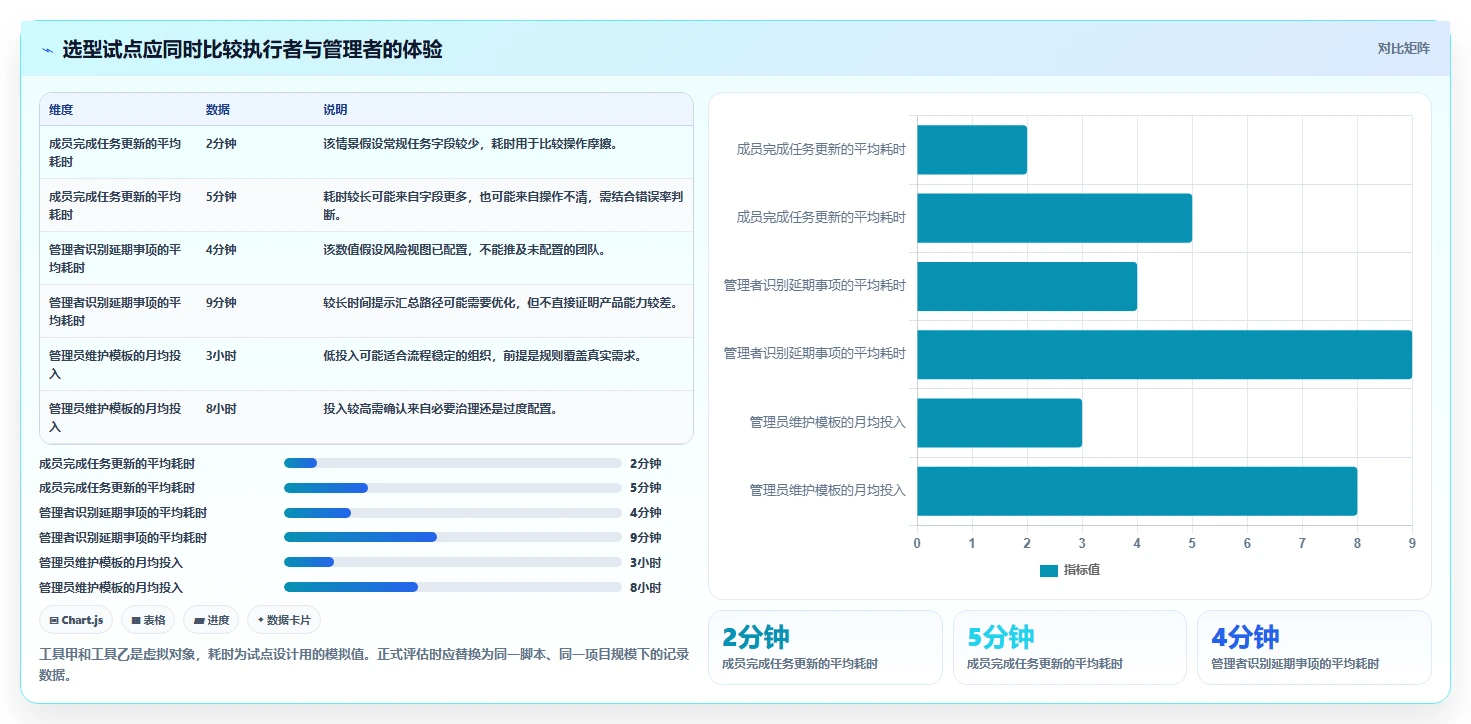Click the chart x-axis label 6
Image resolution: width=1471 pixels, height=724 pixels.
pyautogui.click(x=1247, y=543)
